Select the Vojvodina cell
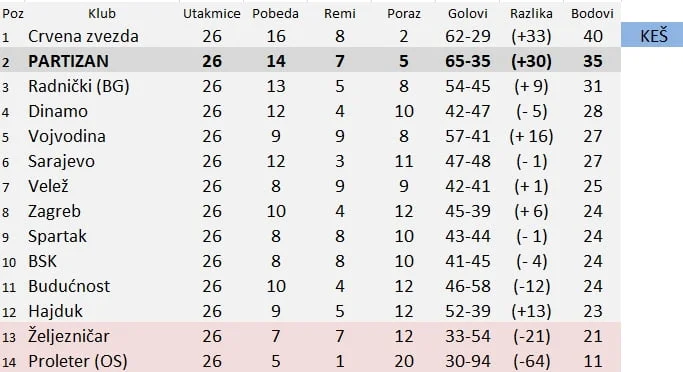 pyautogui.click(x=67, y=136)
